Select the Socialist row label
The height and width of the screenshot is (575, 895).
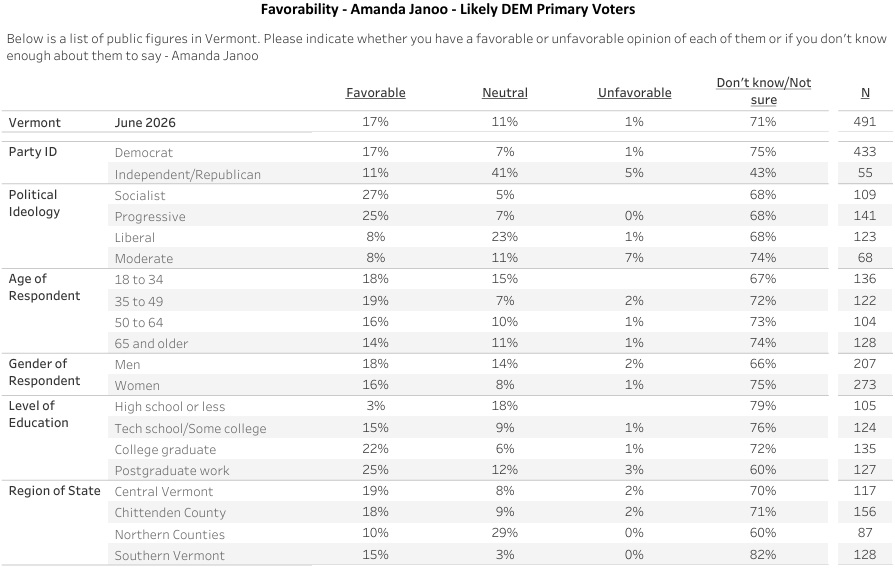point(140,195)
